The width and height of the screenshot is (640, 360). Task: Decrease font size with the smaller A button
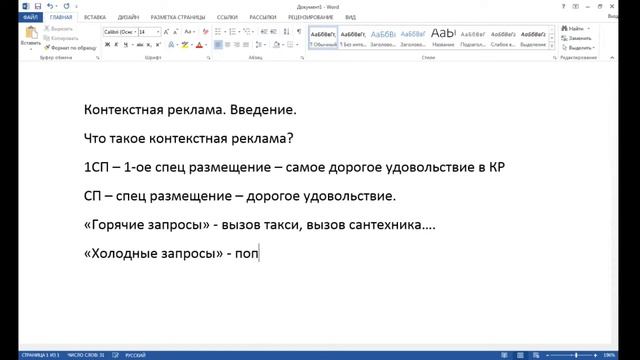click(176, 32)
